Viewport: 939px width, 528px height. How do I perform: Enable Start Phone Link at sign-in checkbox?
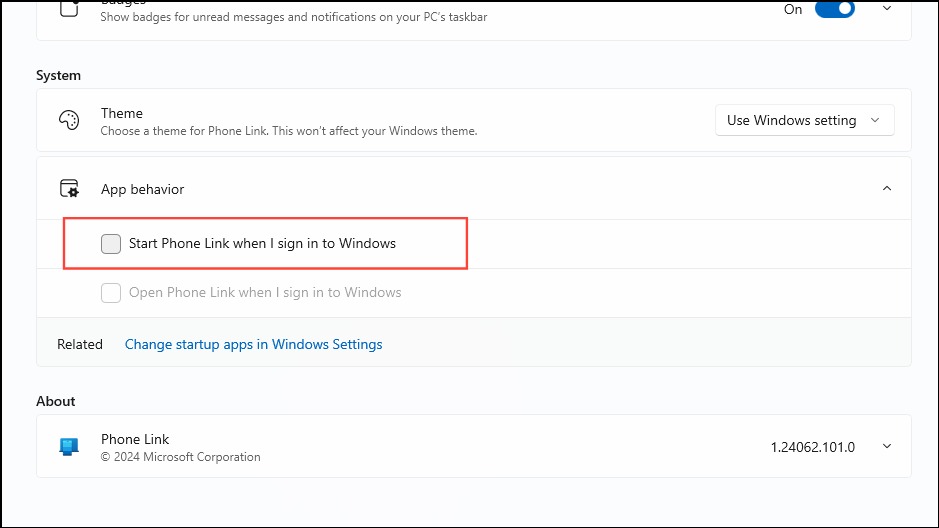[x=111, y=244]
